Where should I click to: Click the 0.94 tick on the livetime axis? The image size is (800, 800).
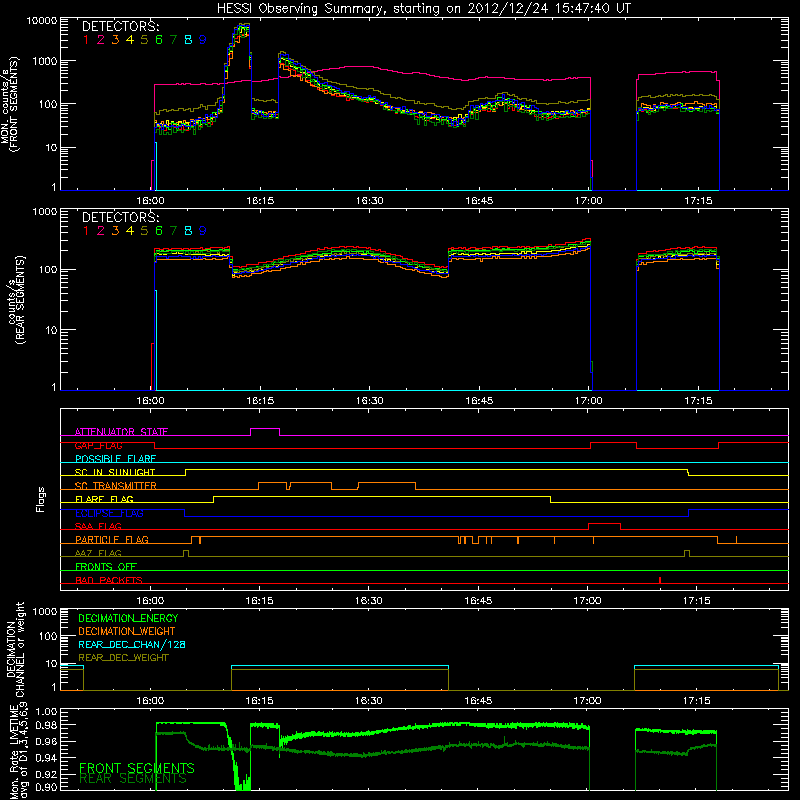(x=46, y=758)
